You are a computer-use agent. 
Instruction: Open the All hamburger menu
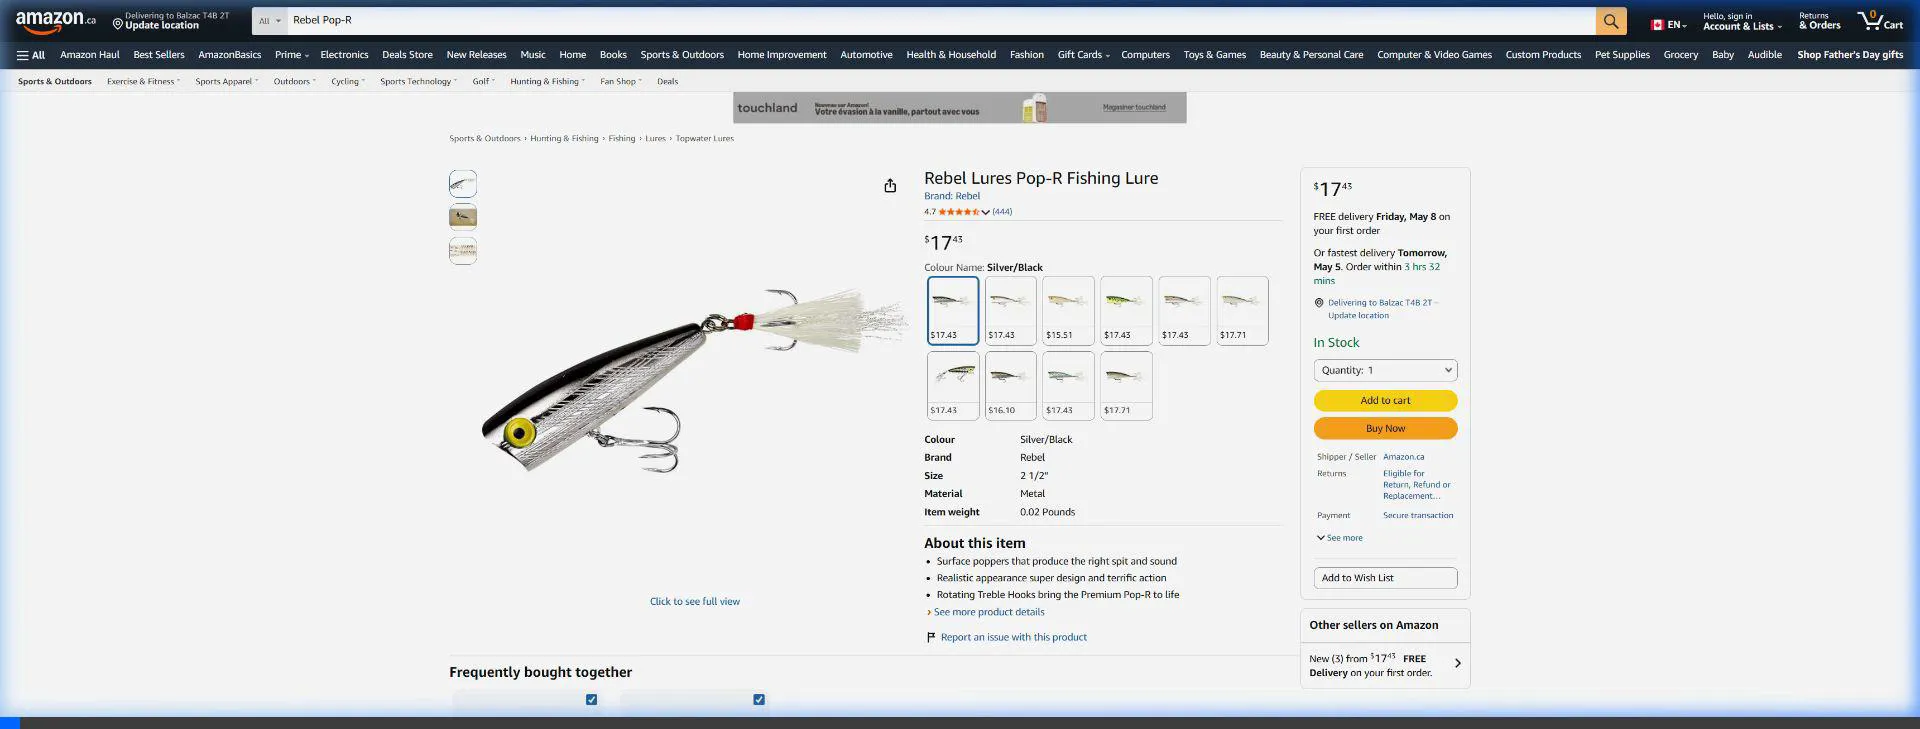coord(31,55)
